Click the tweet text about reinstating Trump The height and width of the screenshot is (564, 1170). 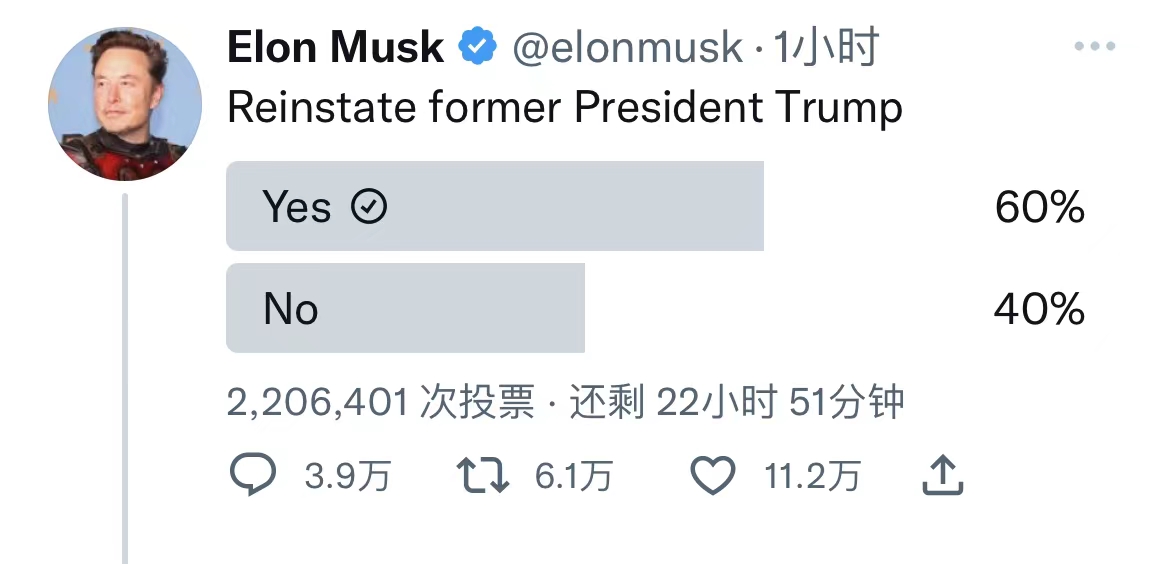point(565,107)
